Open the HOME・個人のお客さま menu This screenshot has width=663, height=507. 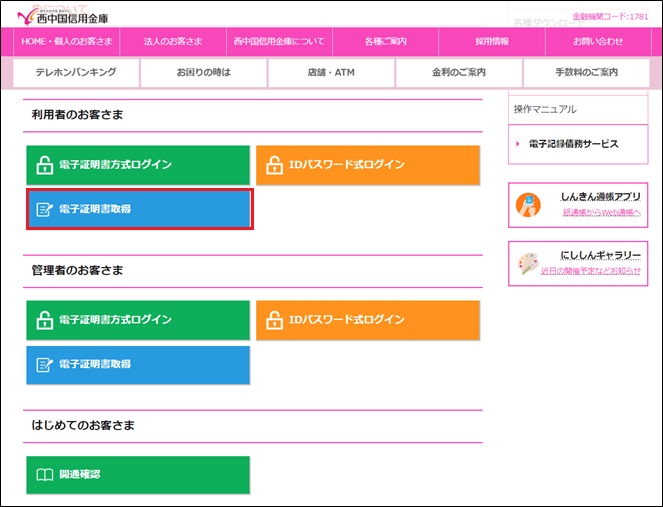(x=68, y=41)
